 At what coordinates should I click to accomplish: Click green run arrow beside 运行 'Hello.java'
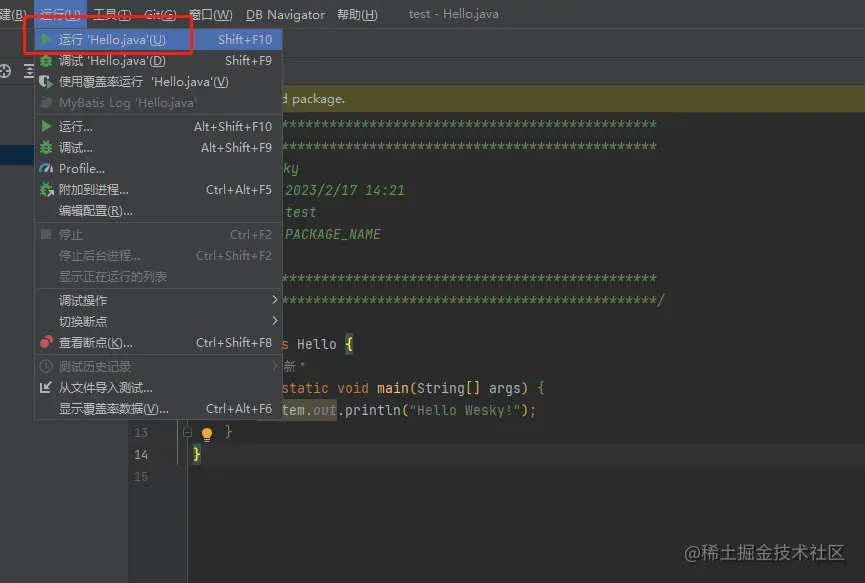click(46, 39)
